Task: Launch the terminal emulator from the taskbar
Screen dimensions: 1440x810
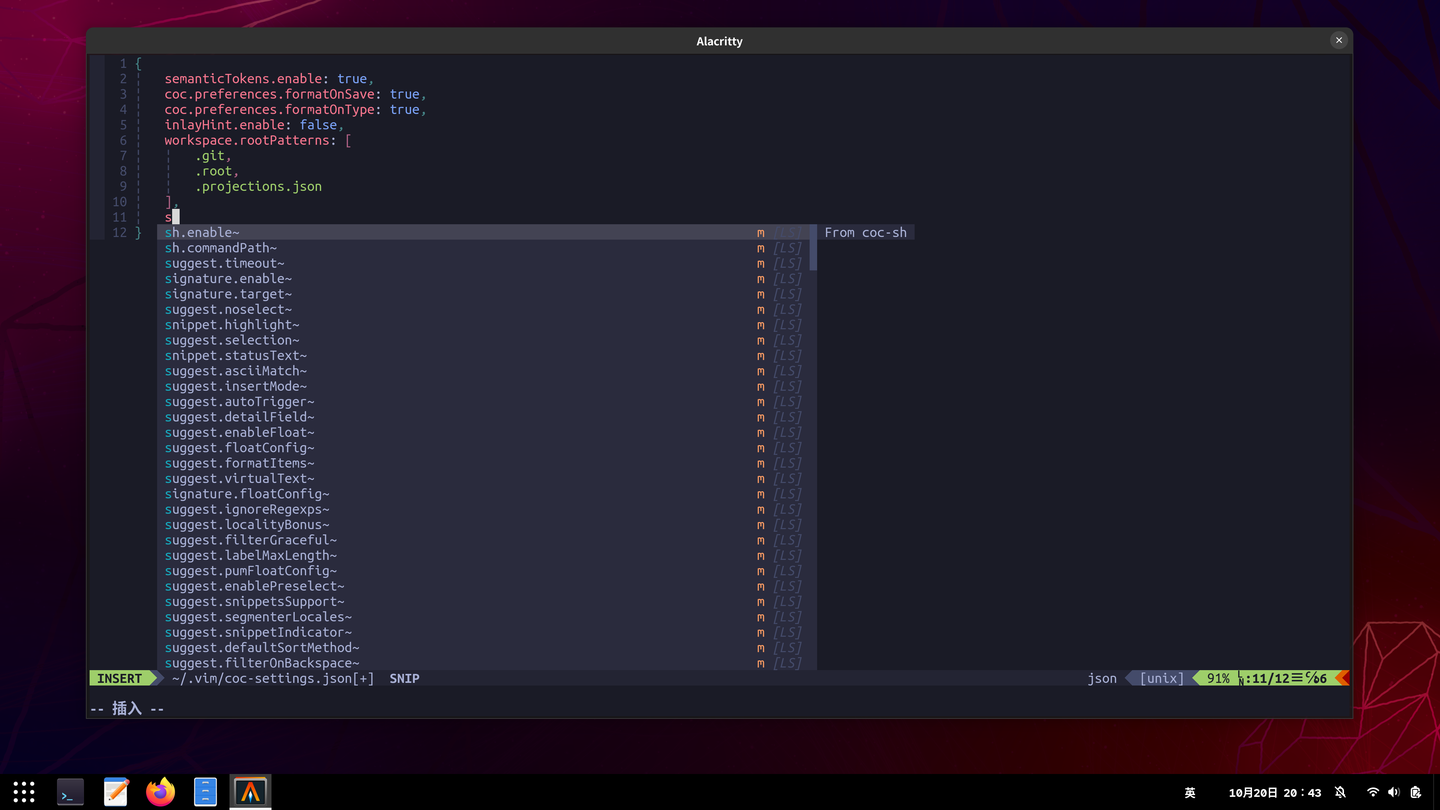Action: coord(69,792)
